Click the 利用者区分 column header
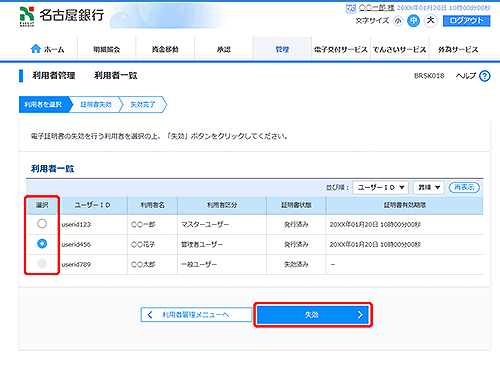Image resolution: width=500 pixels, height=369 pixels. (222, 205)
